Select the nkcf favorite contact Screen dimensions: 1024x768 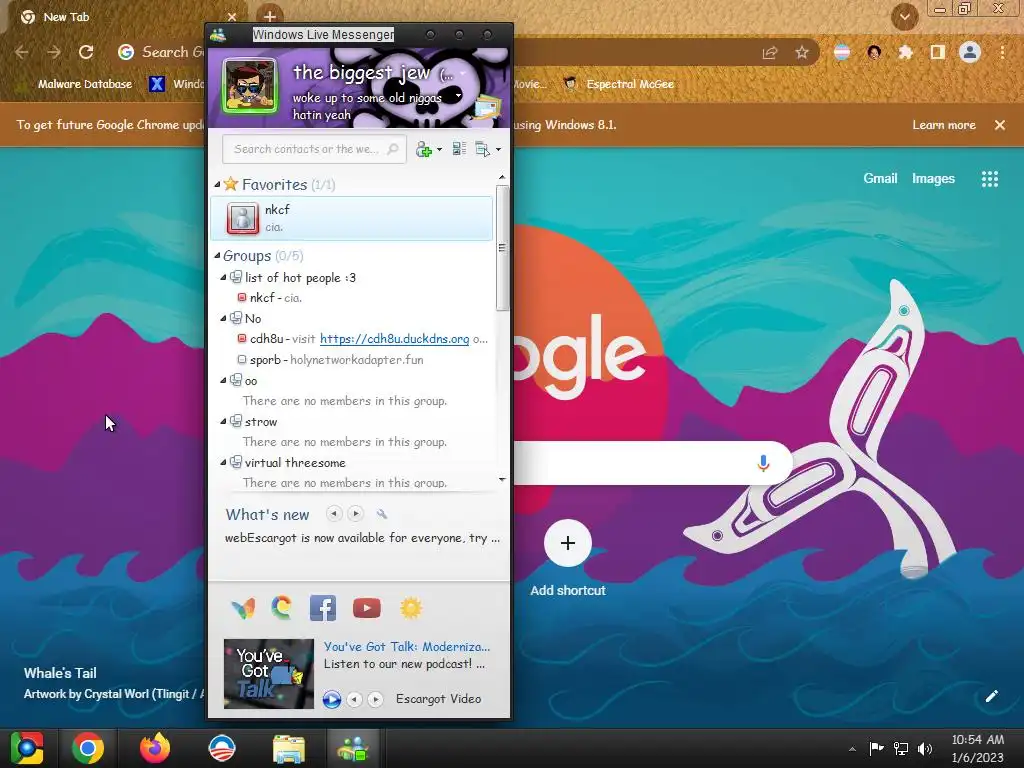pos(351,218)
